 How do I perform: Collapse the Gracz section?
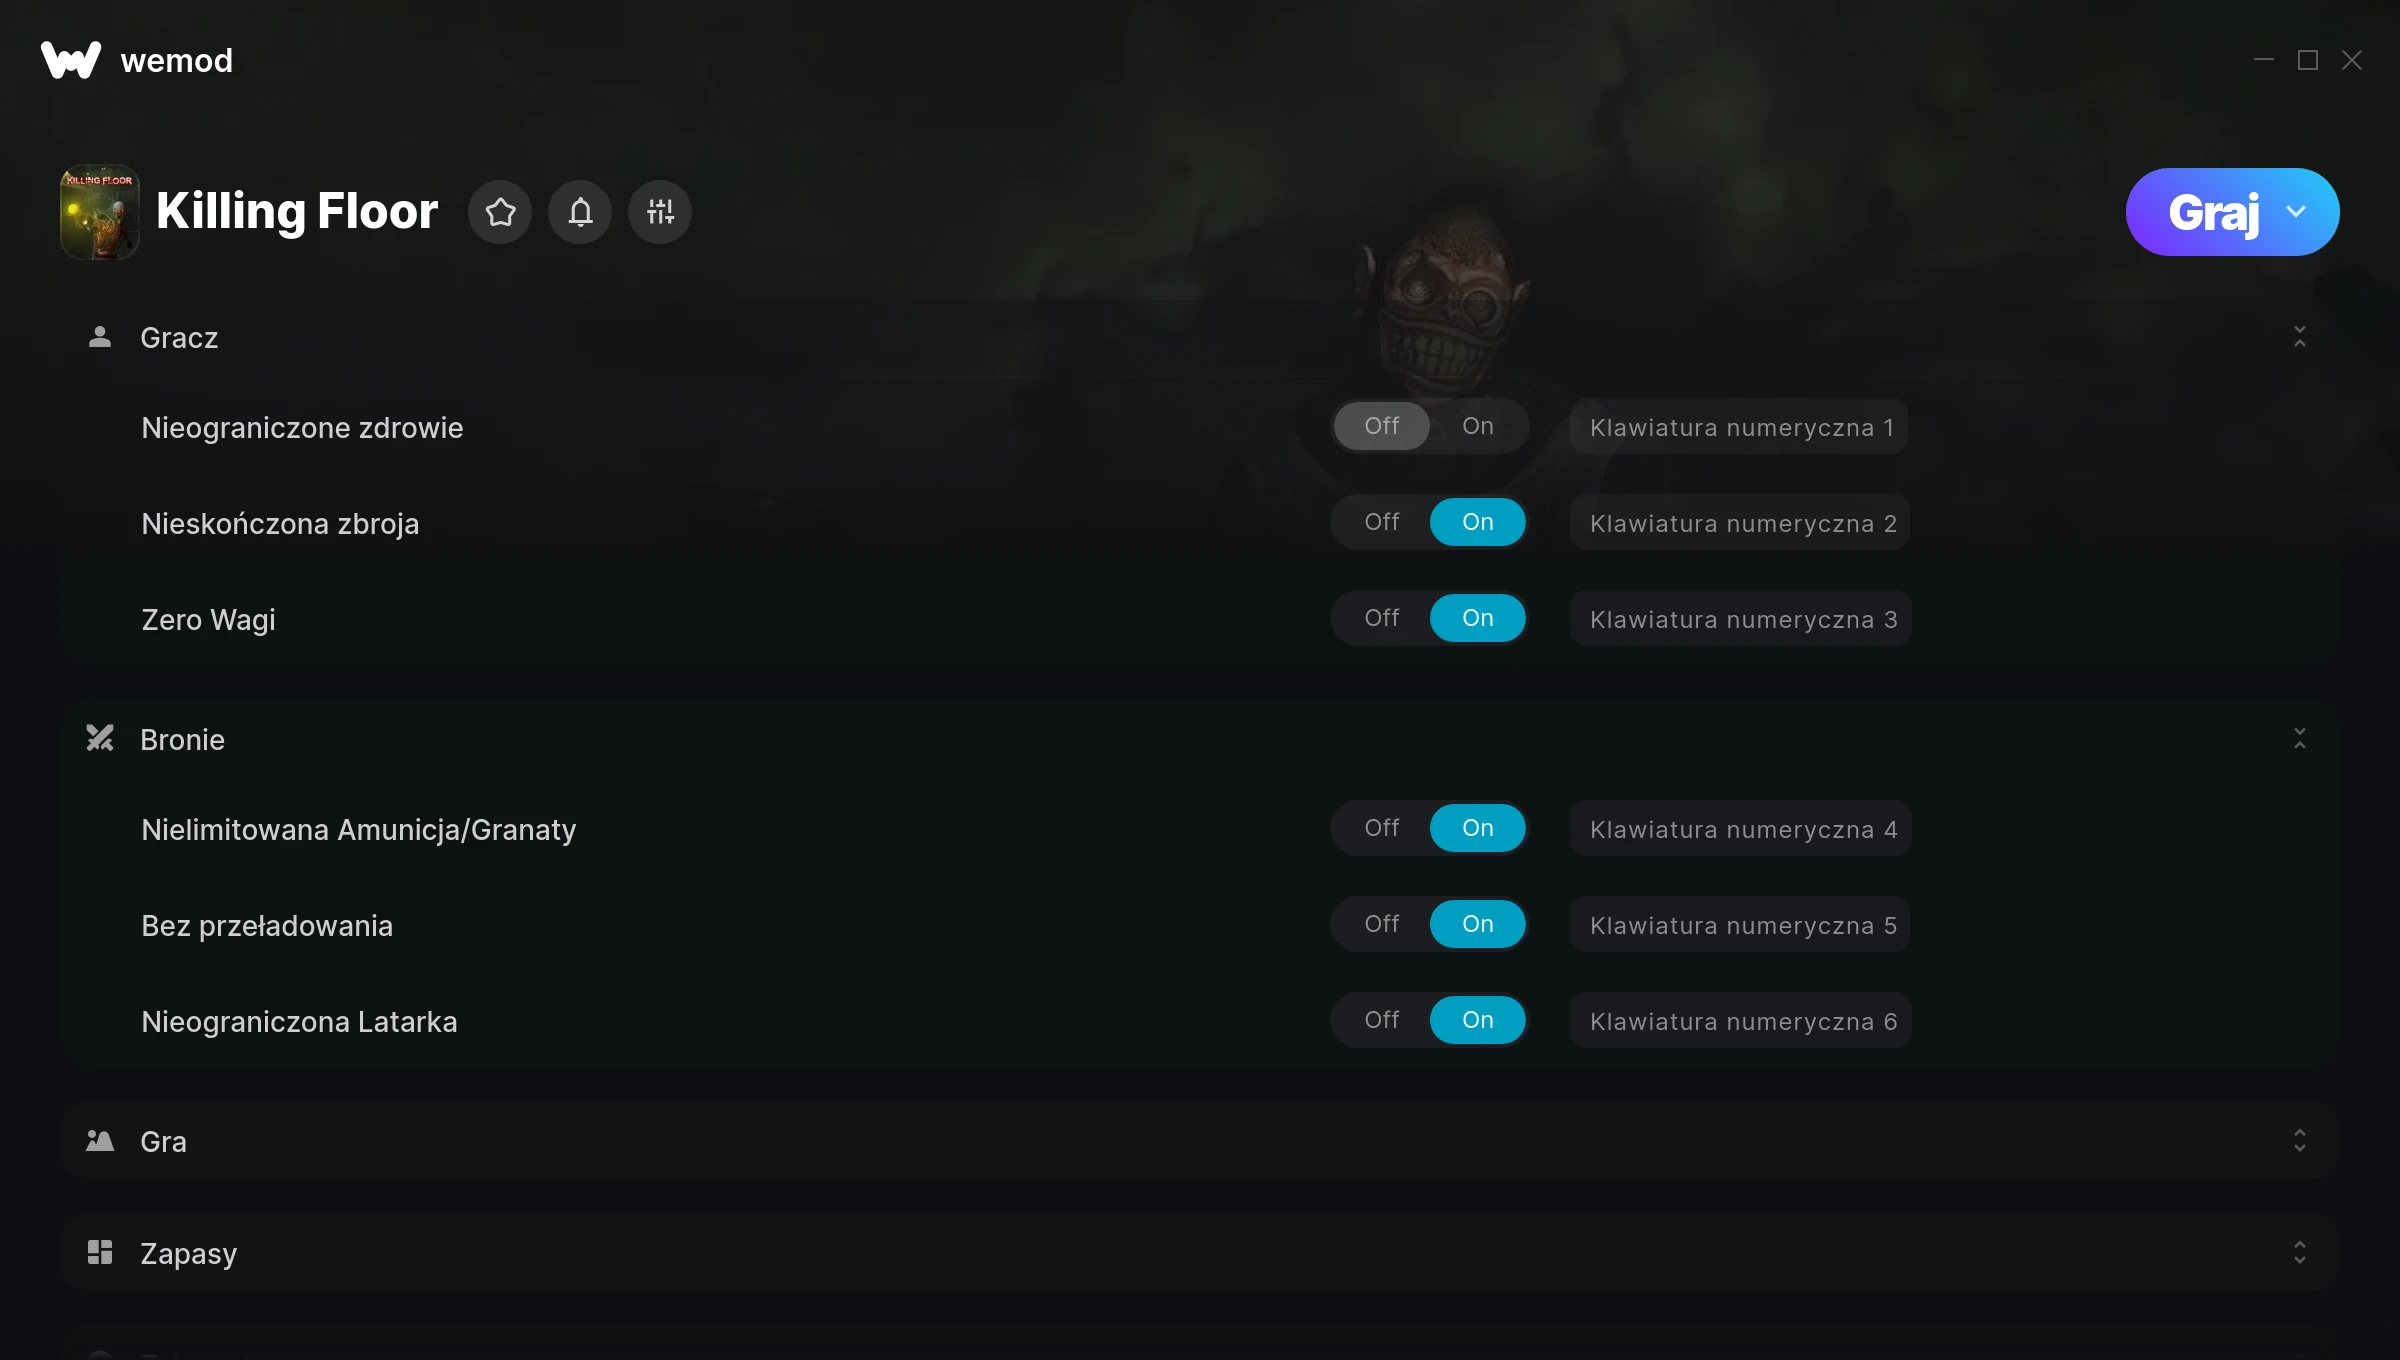pyautogui.click(x=2300, y=337)
